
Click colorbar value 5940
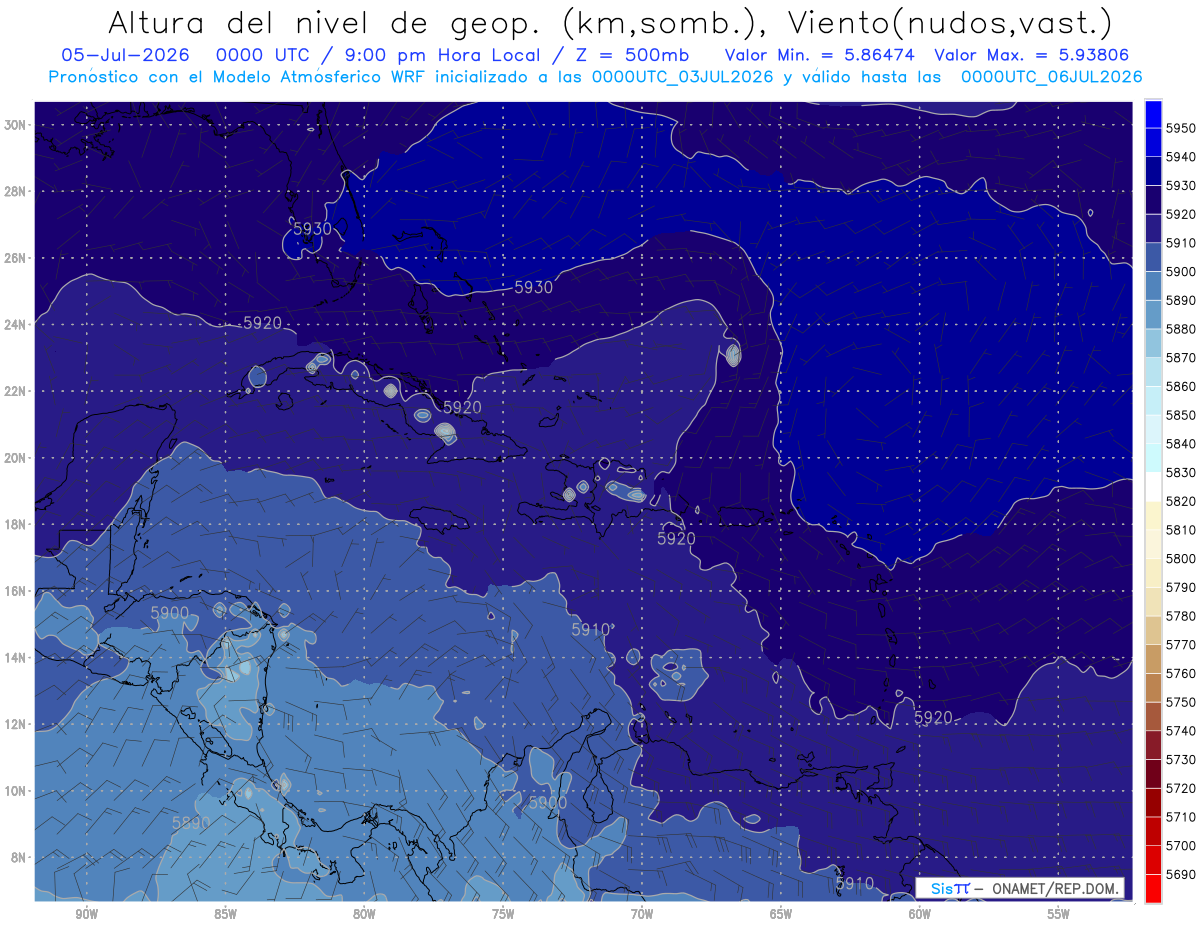click(1180, 157)
